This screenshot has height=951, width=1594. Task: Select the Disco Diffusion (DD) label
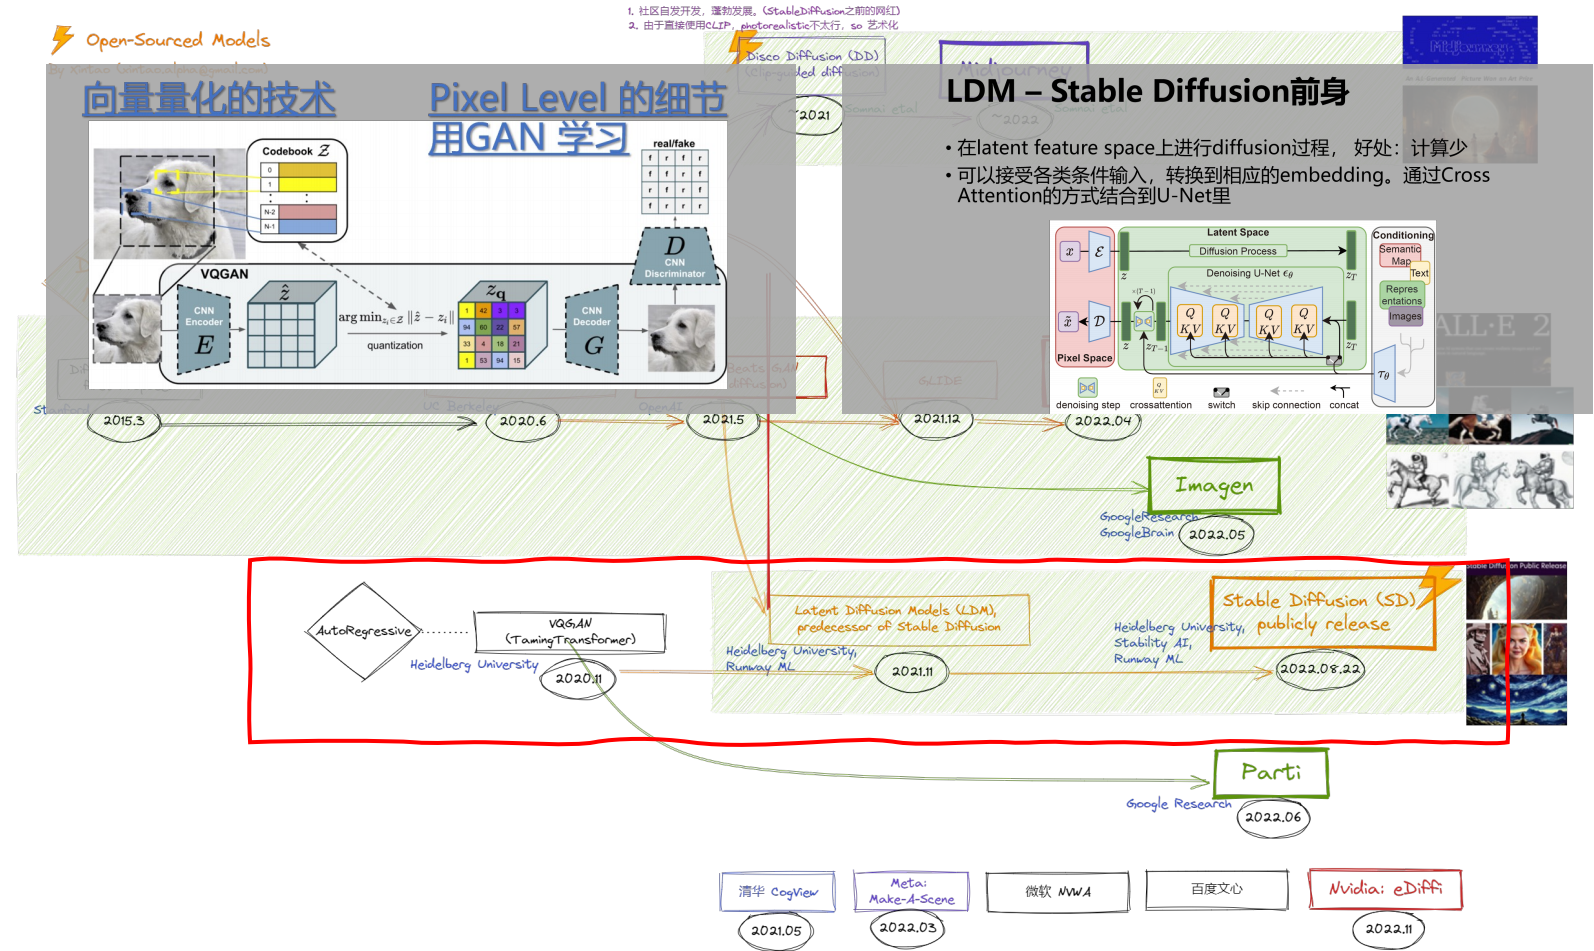pyautogui.click(x=812, y=56)
